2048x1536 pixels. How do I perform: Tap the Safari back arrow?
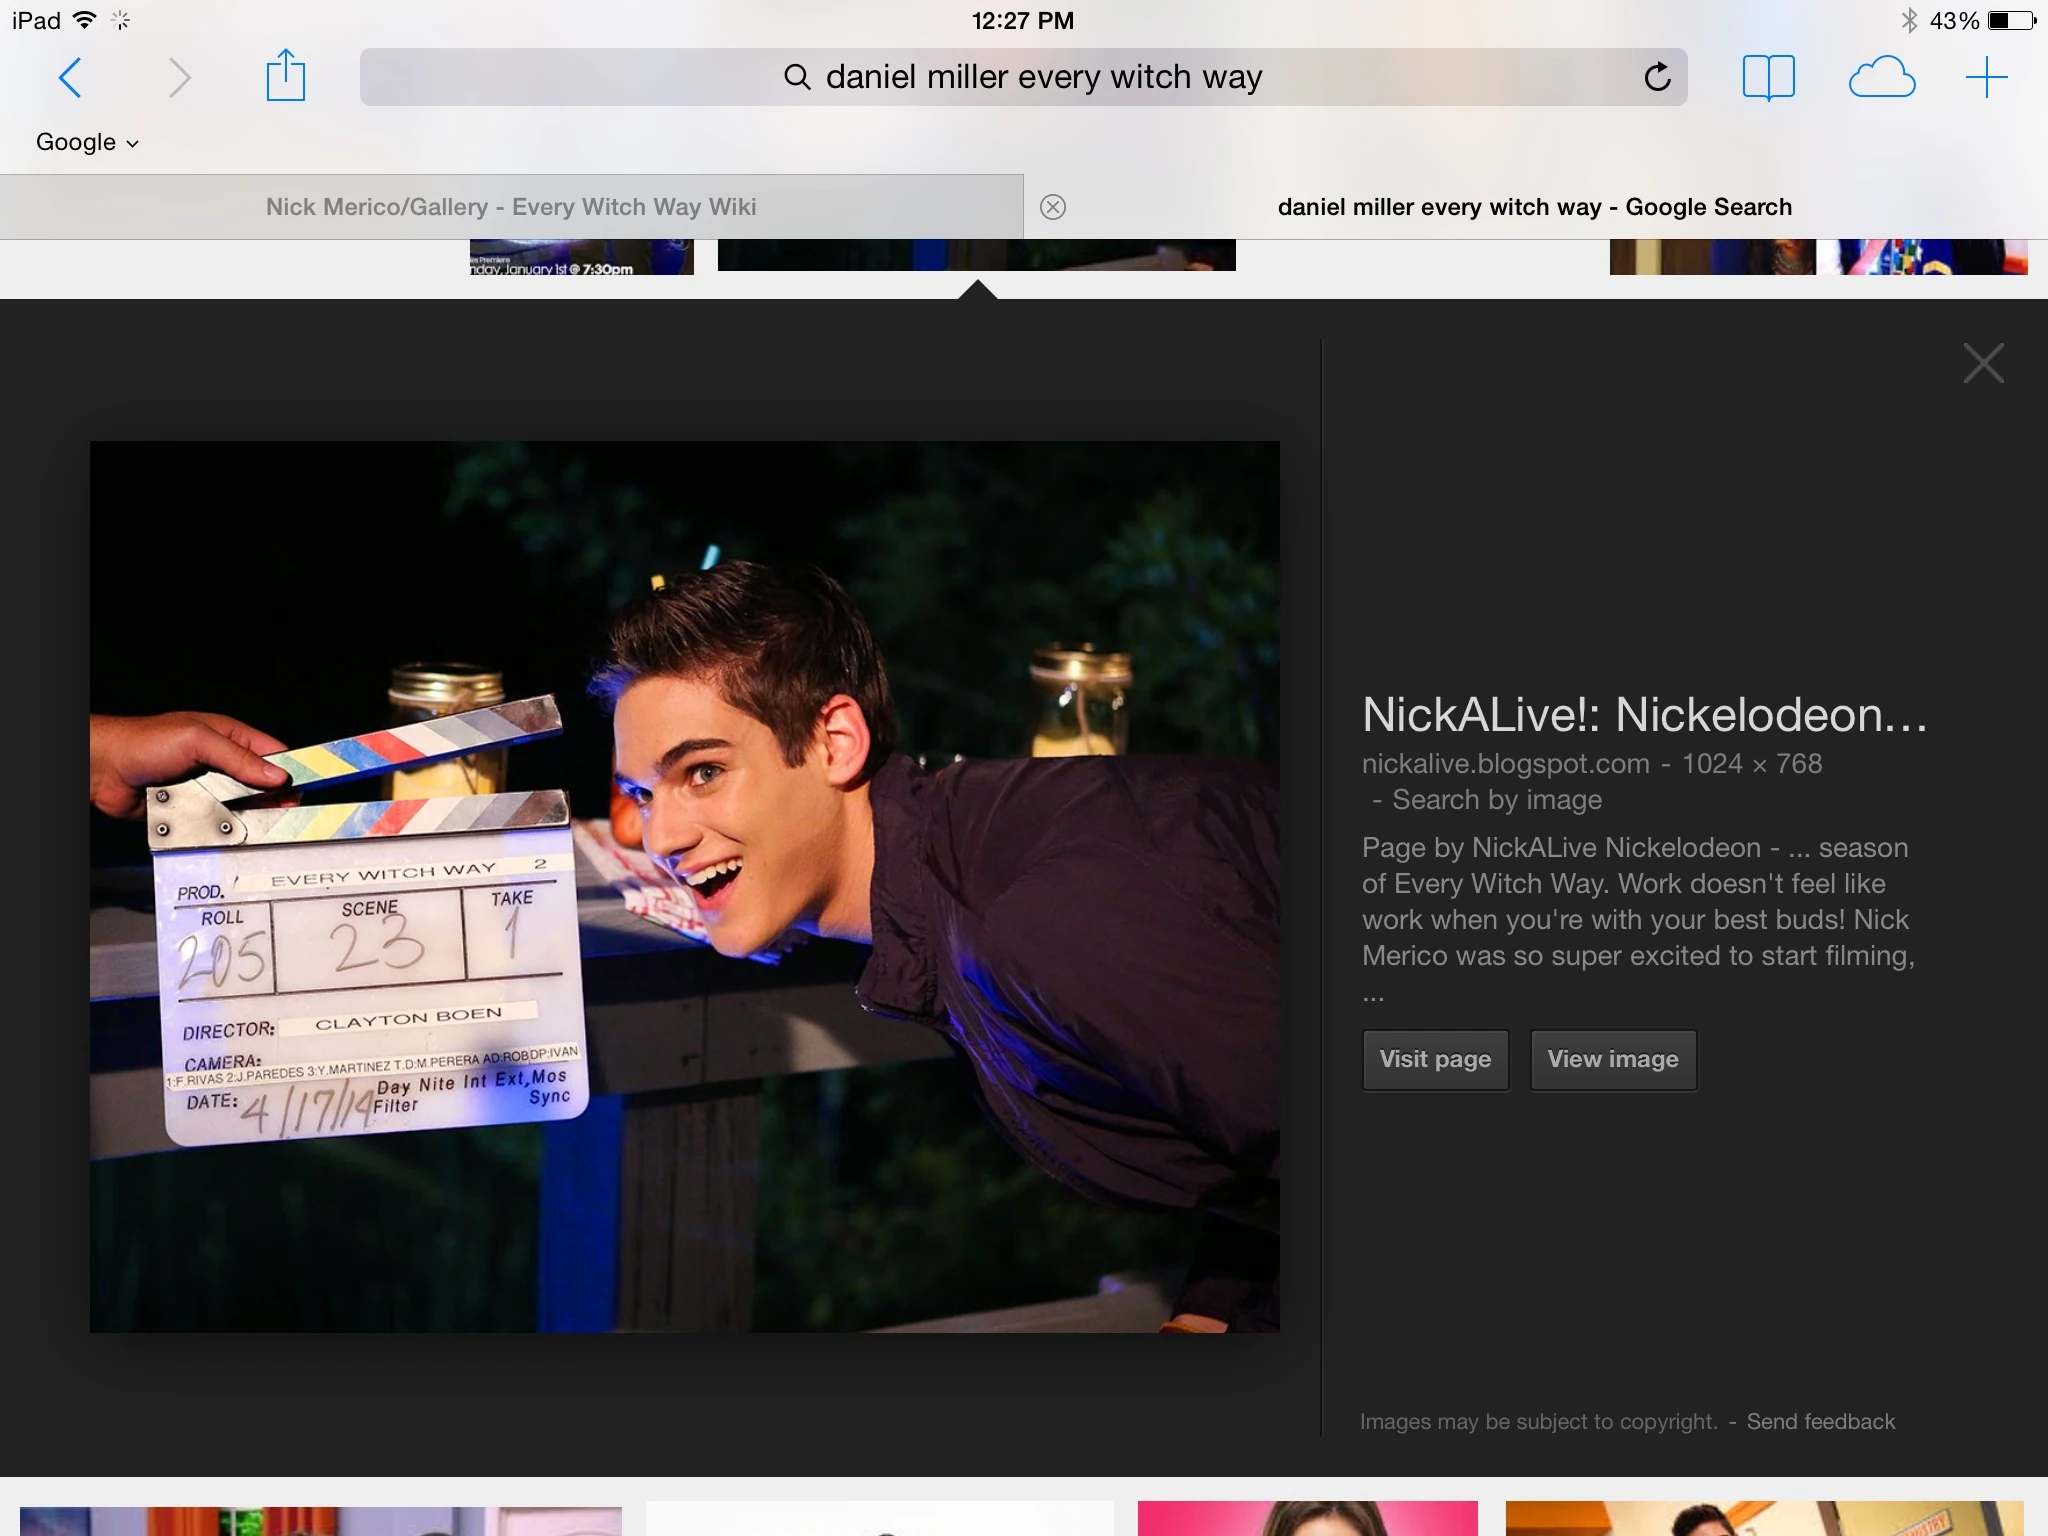pyautogui.click(x=70, y=78)
